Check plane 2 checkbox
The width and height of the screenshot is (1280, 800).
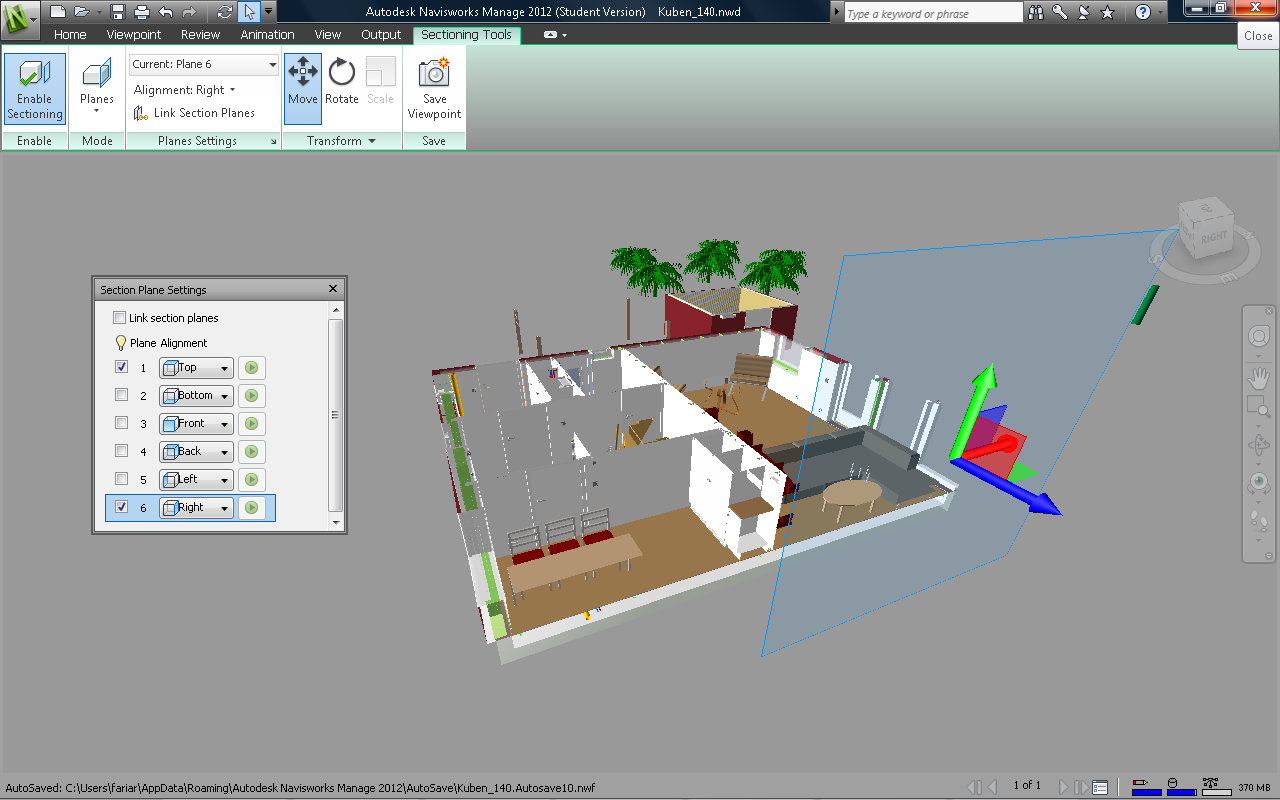pos(121,395)
